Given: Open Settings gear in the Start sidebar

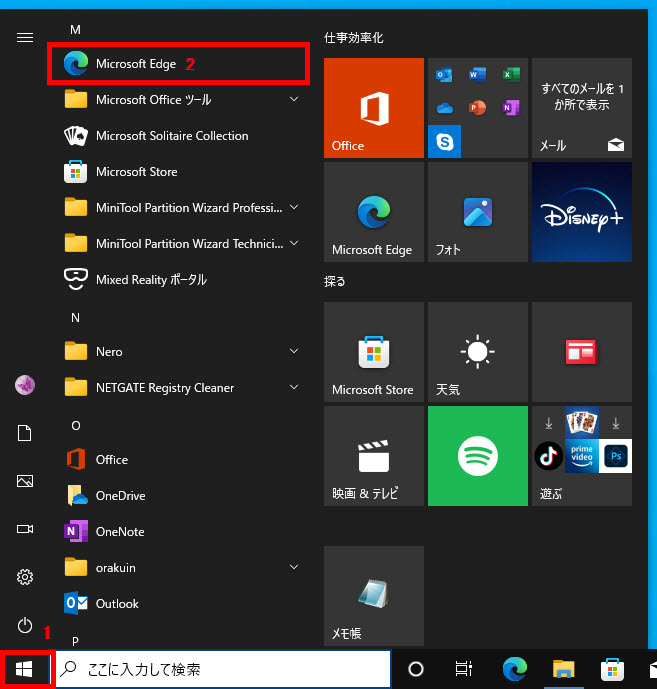Looking at the screenshot, I should (x=25, y=577).
